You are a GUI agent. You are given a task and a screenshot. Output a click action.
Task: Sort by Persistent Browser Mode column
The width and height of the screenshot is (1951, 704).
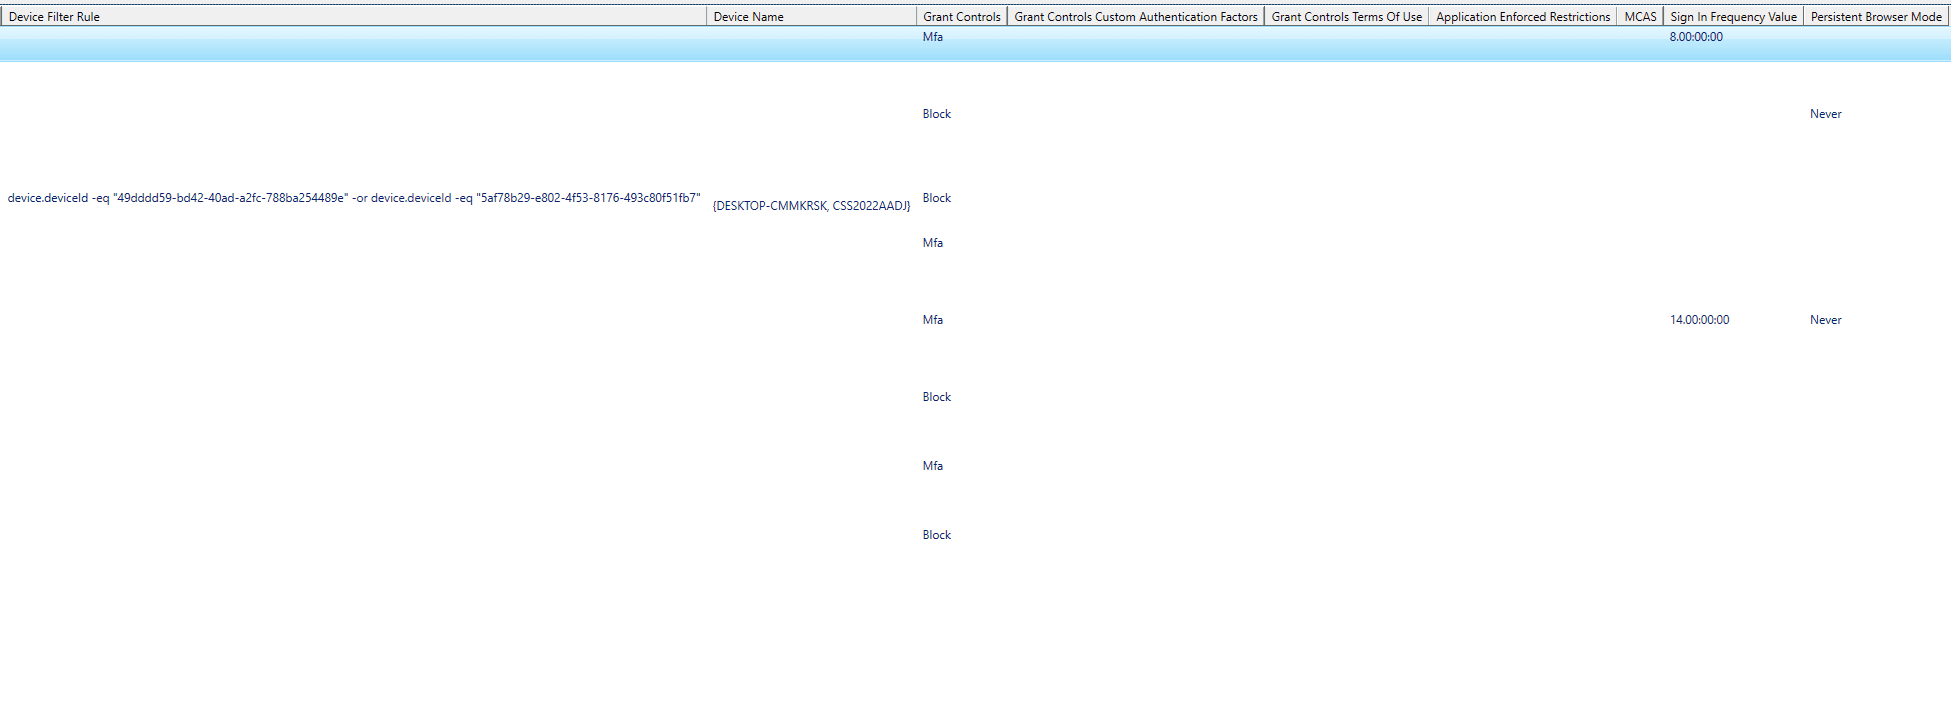click(x=1876, y=16)
